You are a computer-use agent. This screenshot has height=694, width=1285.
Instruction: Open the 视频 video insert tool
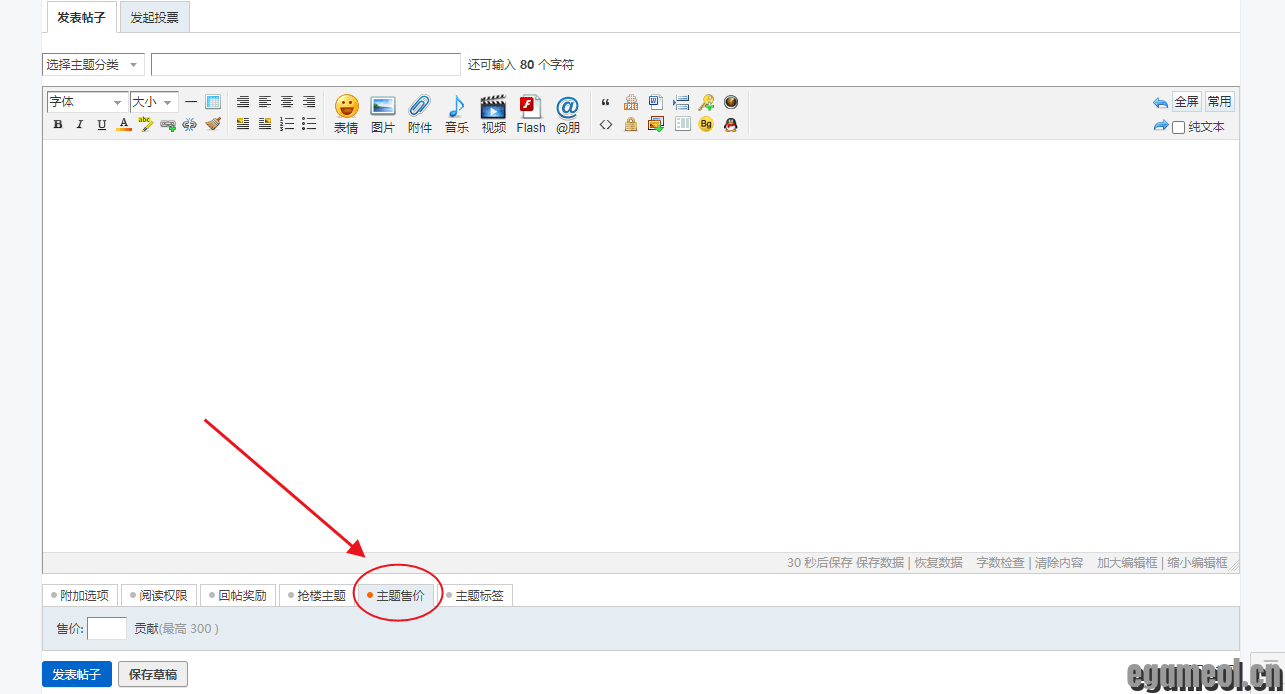coord(493,113)
